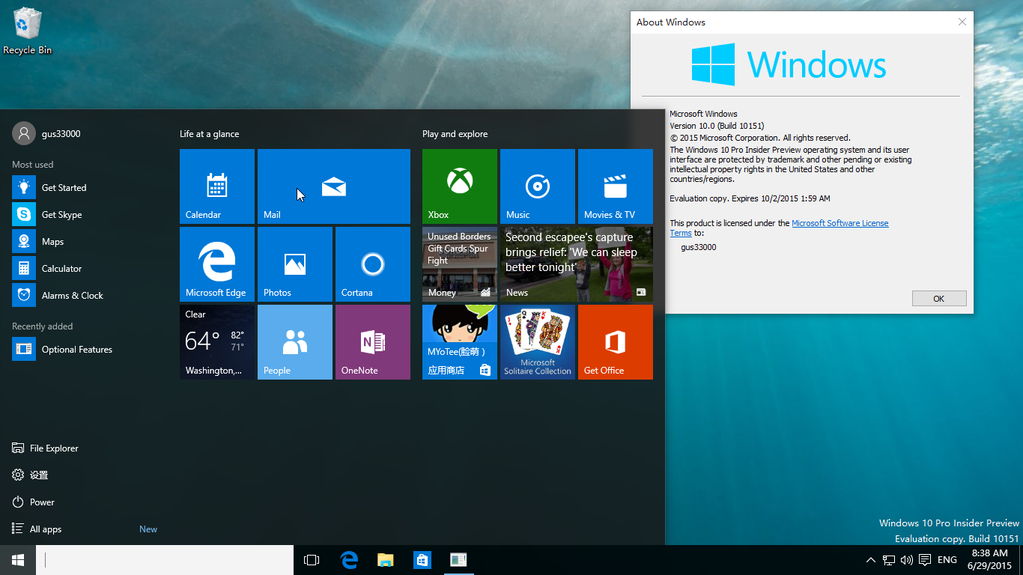The height and width of the screenshot is (575, 1023).
Task: Open the Store tile with MYoTee
Action: pos(459,342)
